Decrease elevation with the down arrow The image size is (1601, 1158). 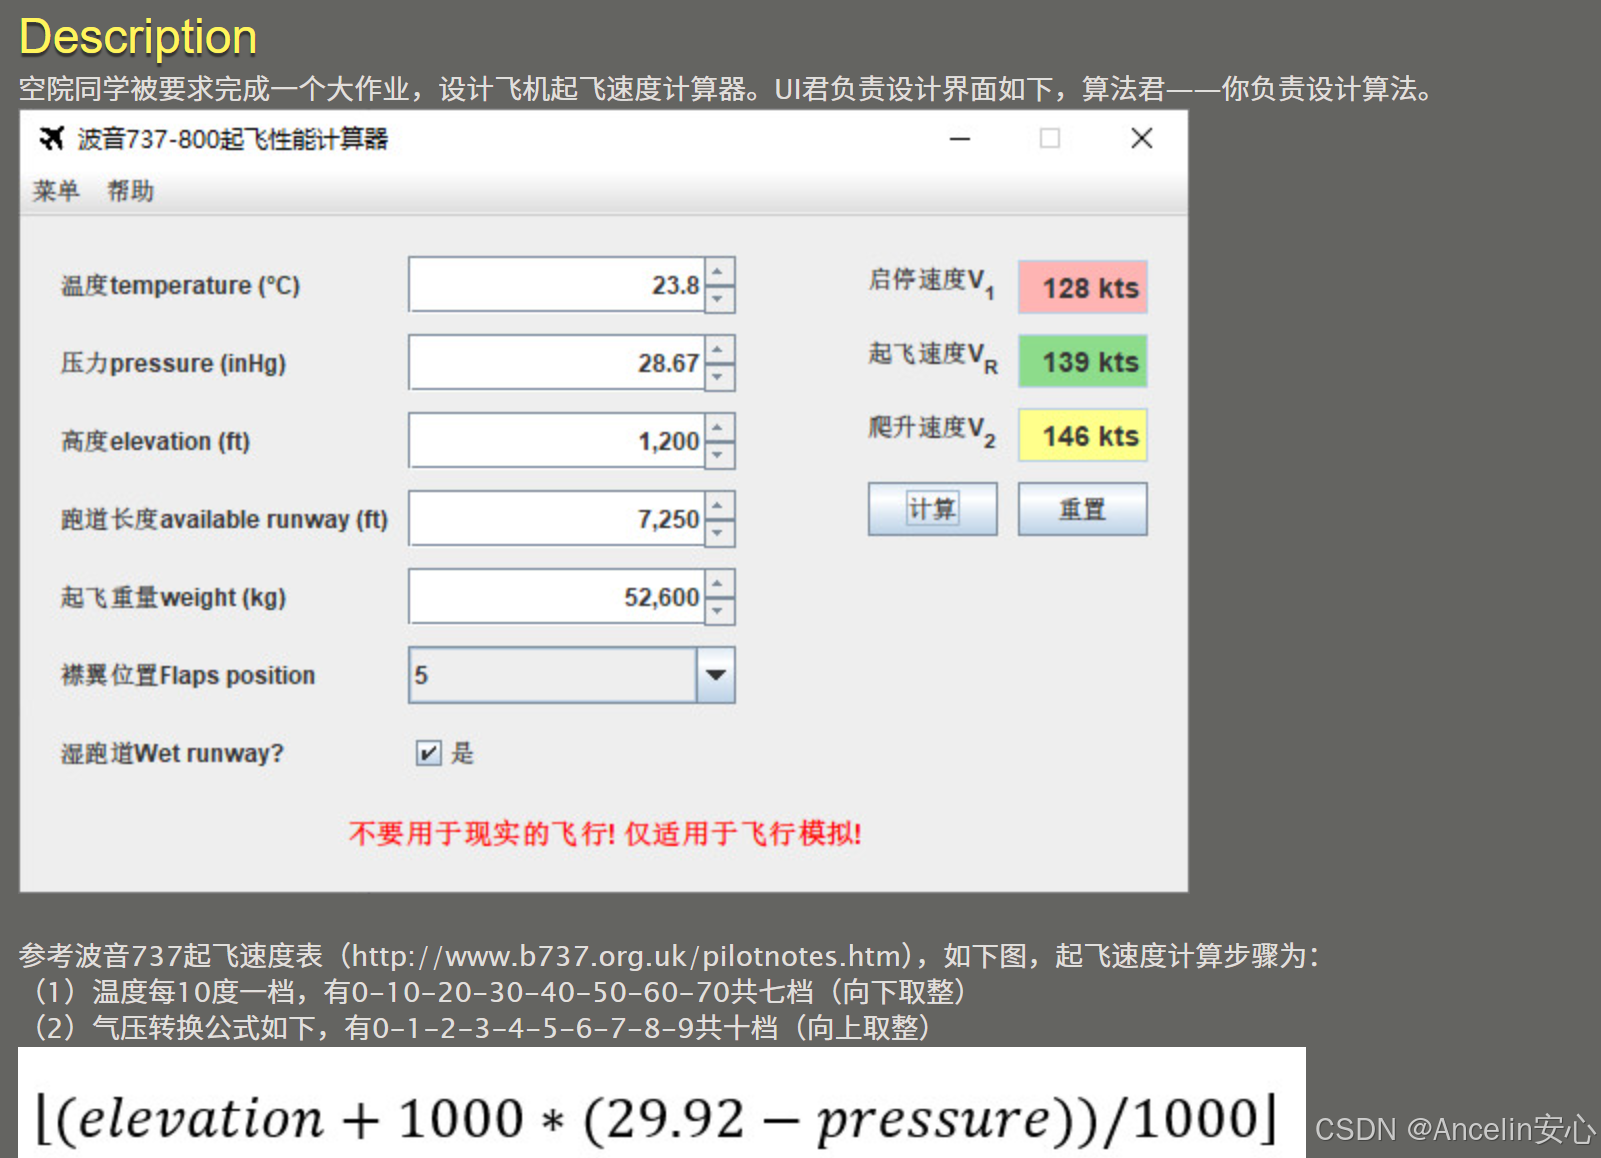[719, 455]
